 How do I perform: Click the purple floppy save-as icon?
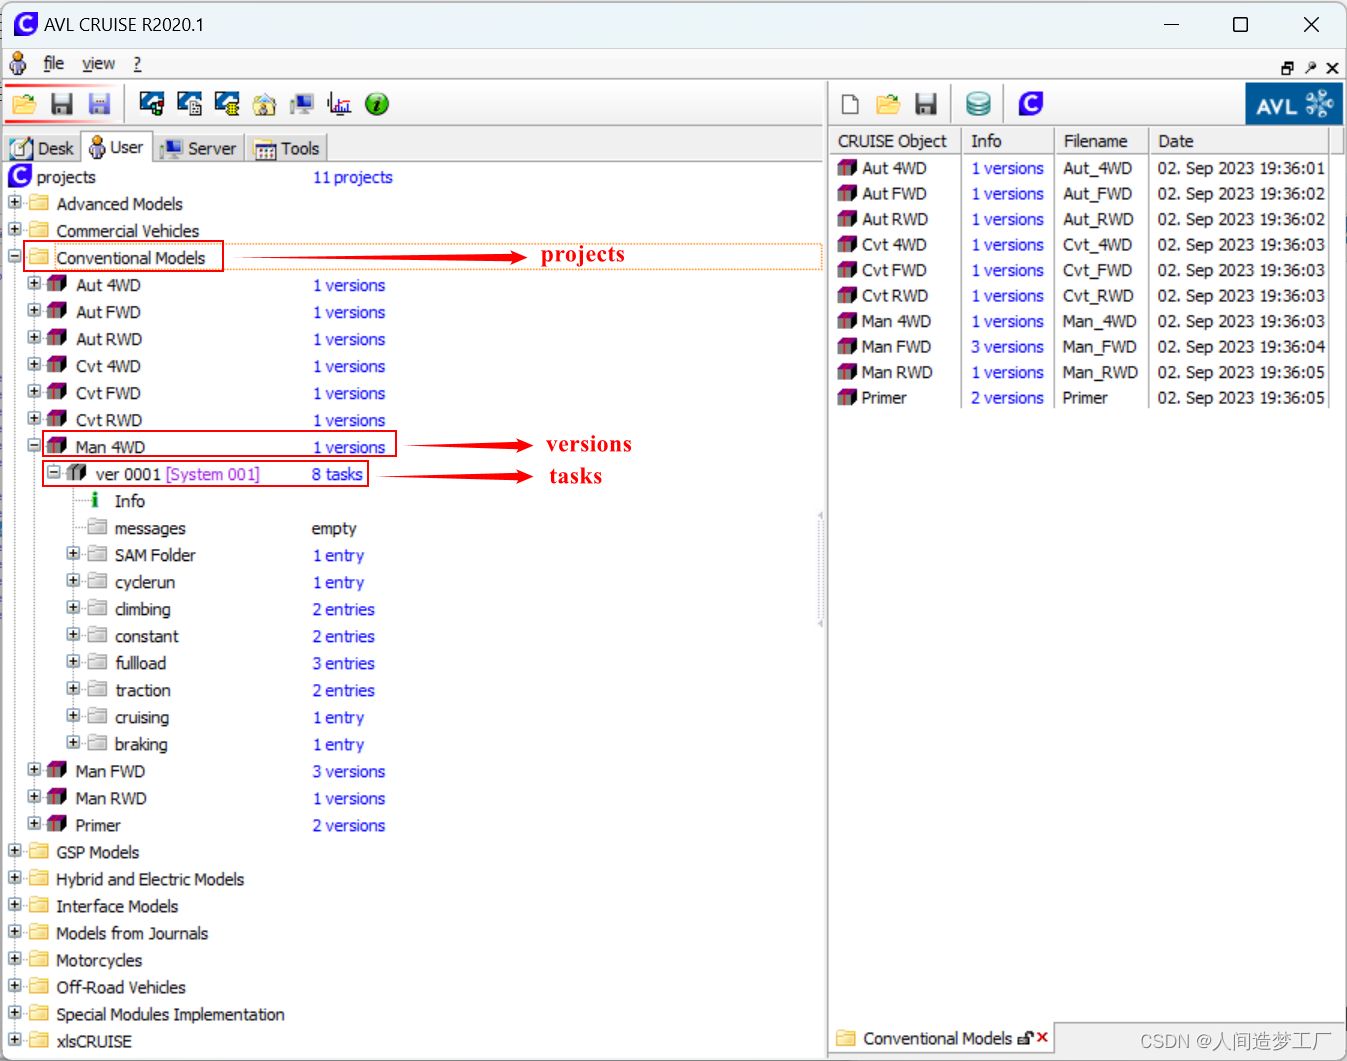click(99, 104)
